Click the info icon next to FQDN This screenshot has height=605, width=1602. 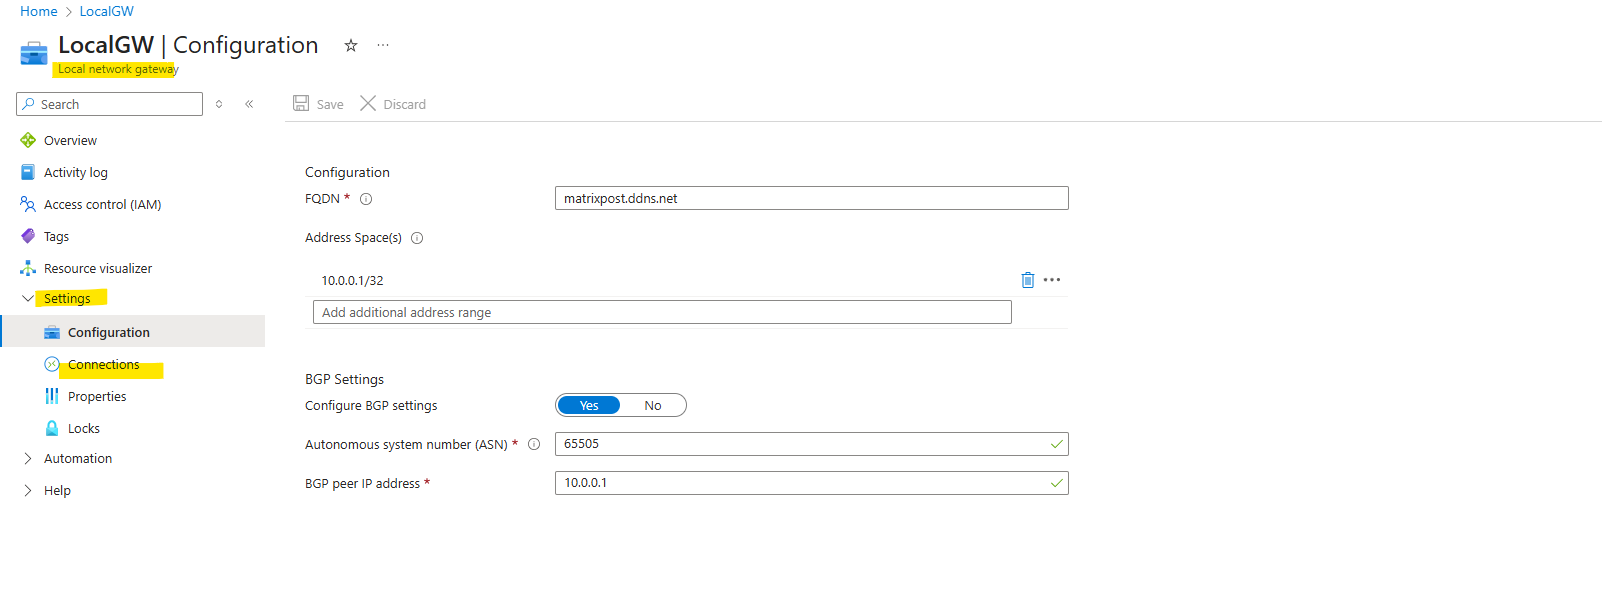pos(366,199)
